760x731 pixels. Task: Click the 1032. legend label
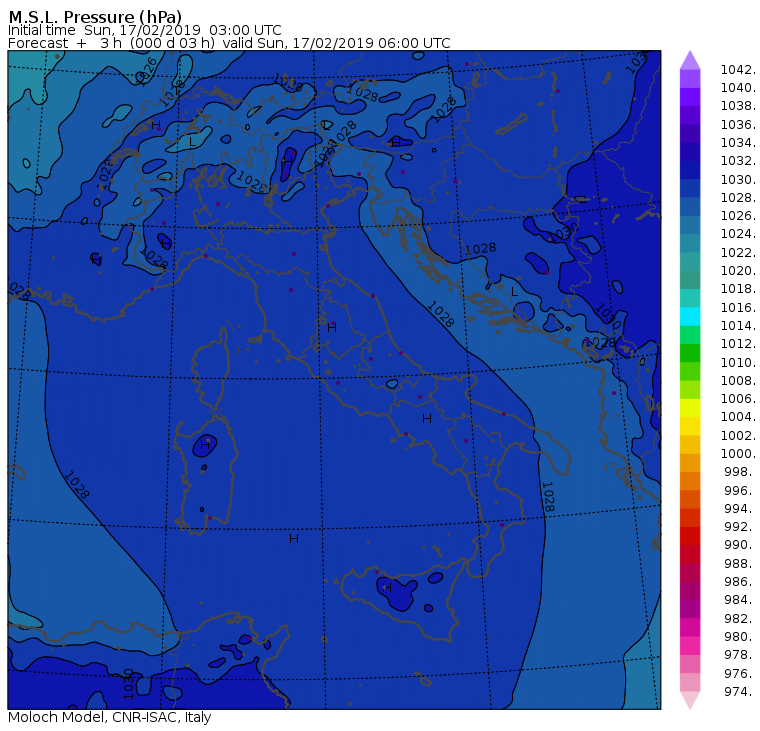click(x=738, y=161)
